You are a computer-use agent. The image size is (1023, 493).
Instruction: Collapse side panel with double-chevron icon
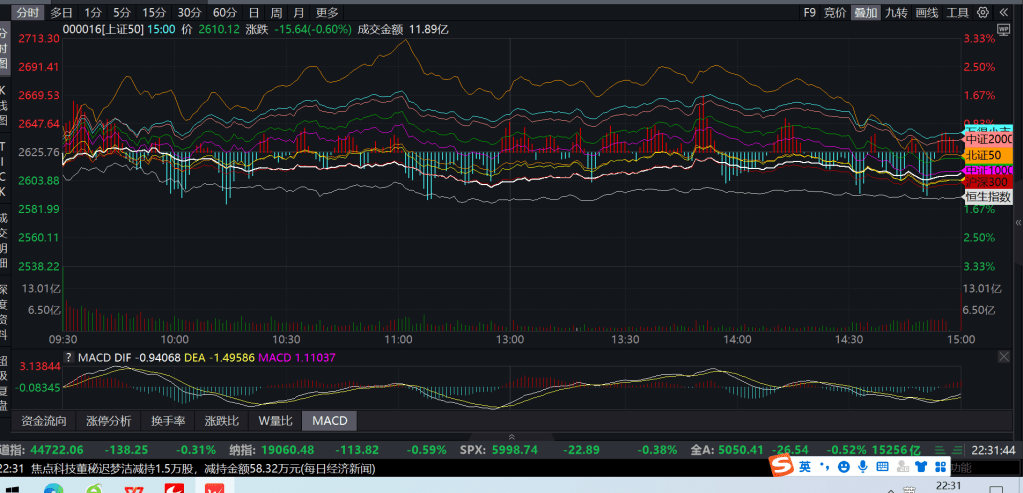tap(1007, 13)
